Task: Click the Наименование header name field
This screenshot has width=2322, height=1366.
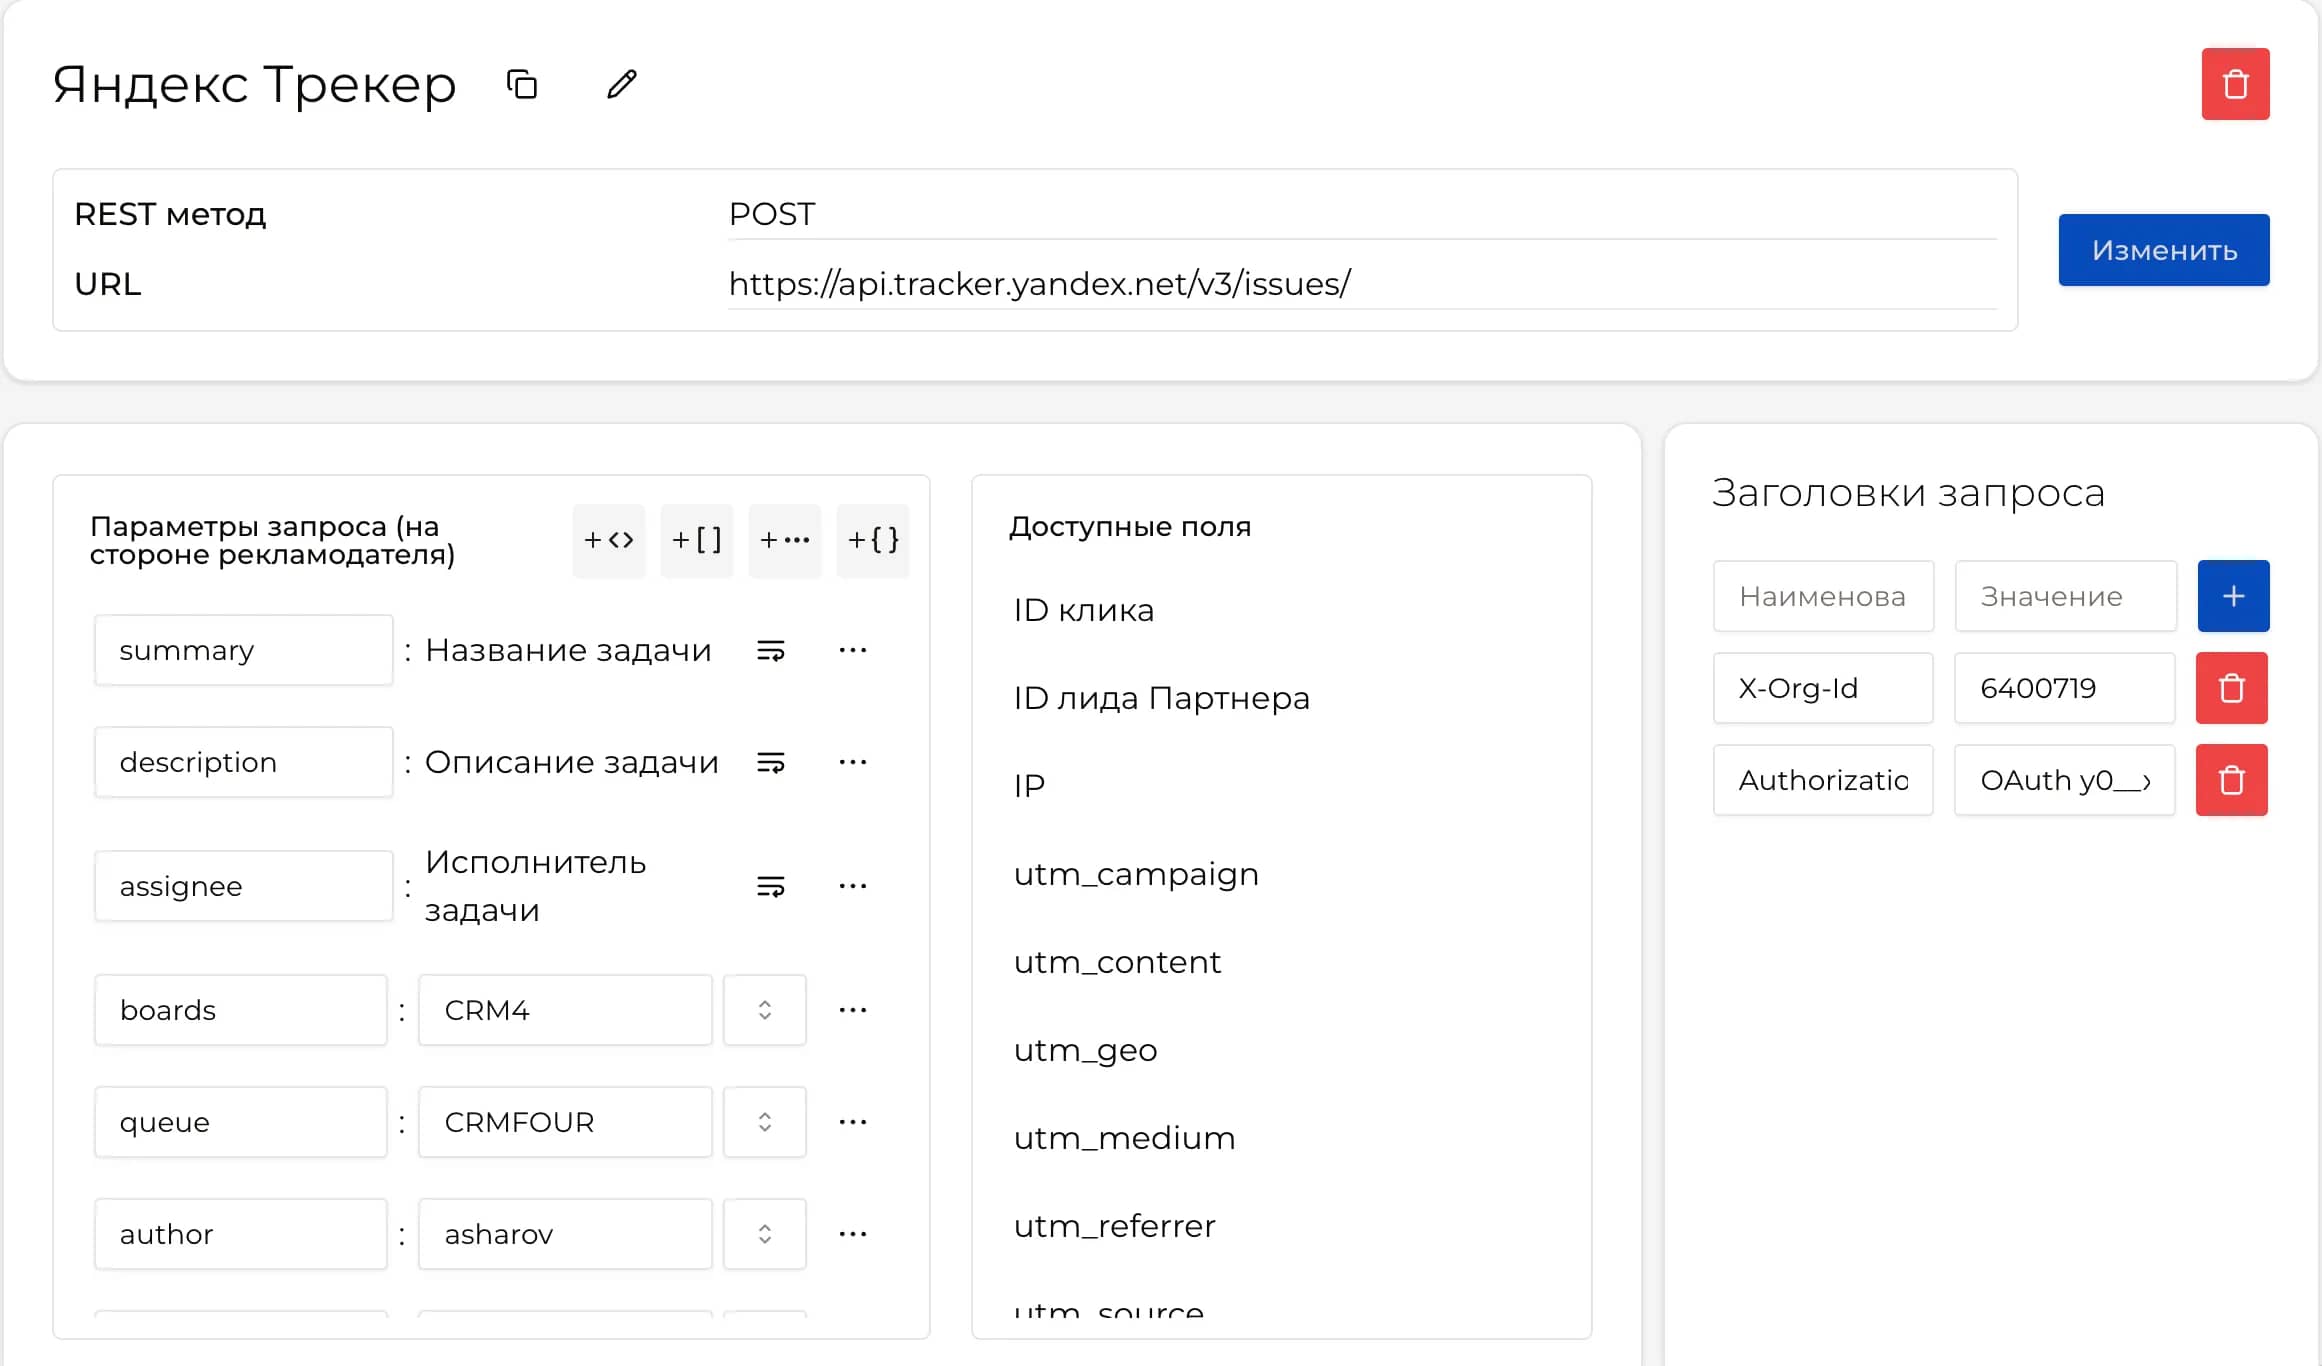Action: click(x=1823, y=596)
